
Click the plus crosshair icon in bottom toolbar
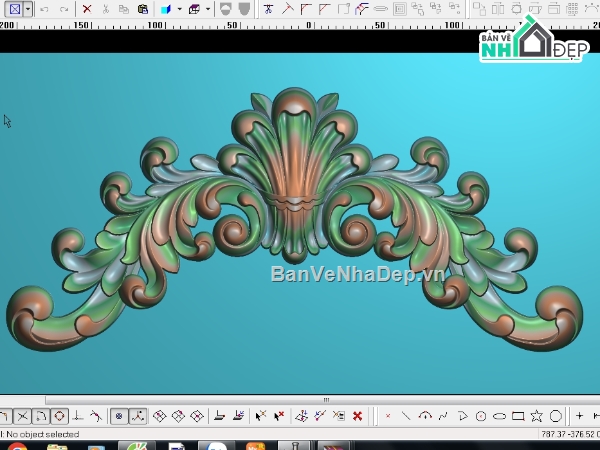point(579,416)
